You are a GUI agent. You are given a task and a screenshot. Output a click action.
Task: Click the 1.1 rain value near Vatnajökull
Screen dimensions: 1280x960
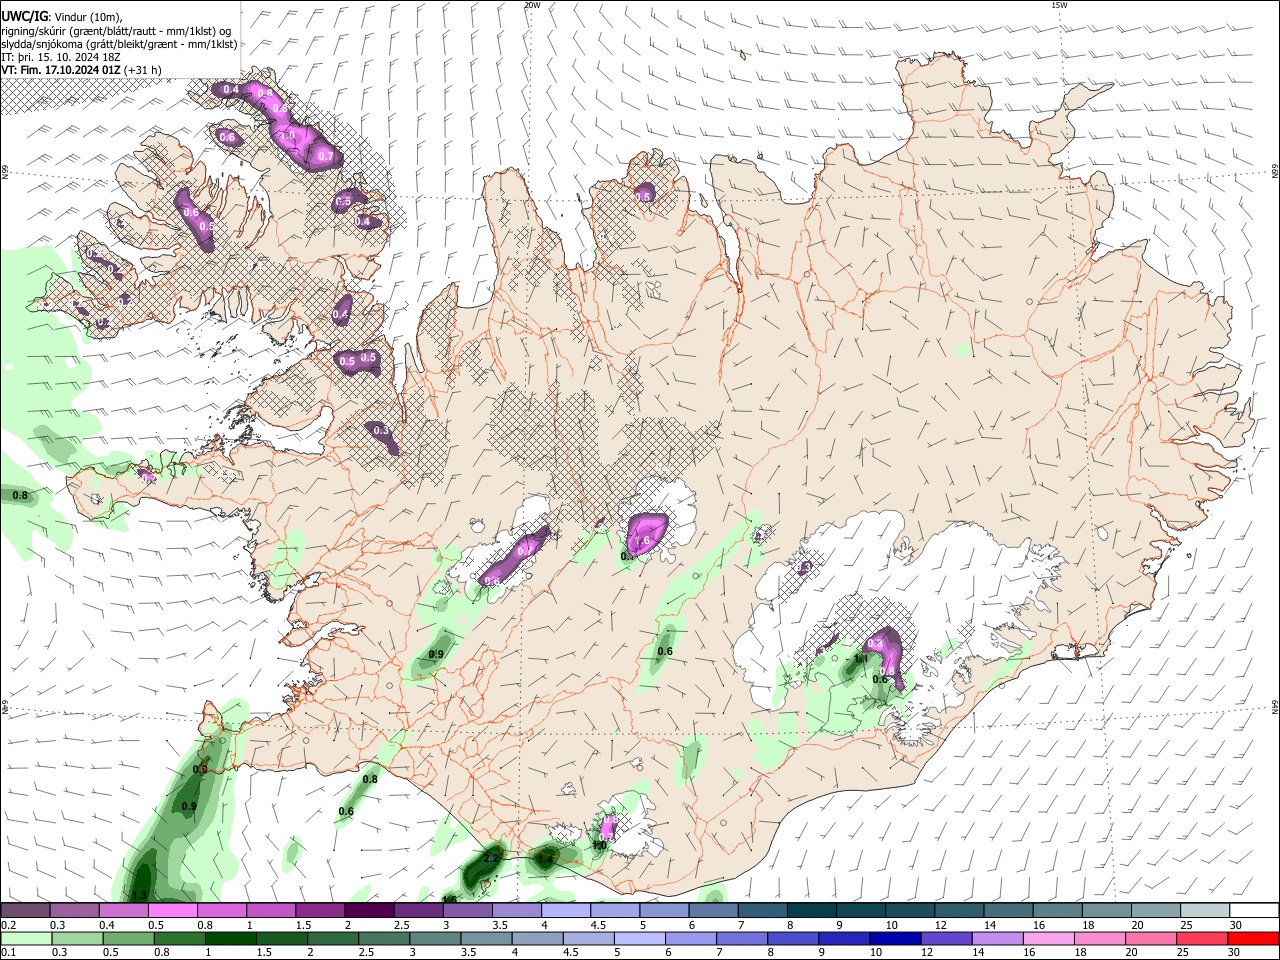861,659
